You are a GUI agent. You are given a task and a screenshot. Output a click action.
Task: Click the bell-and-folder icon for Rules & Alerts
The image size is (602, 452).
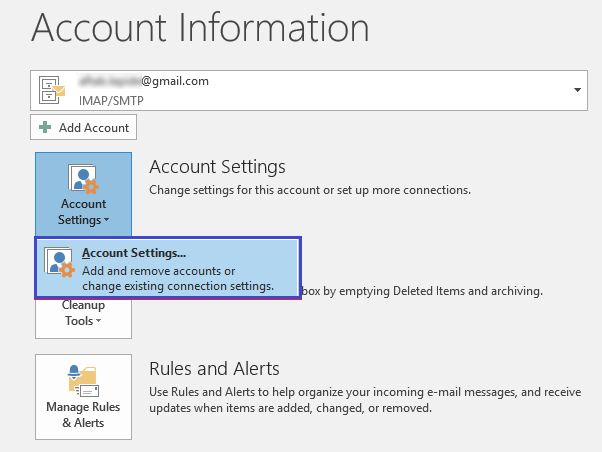click(x=83, y=381)
